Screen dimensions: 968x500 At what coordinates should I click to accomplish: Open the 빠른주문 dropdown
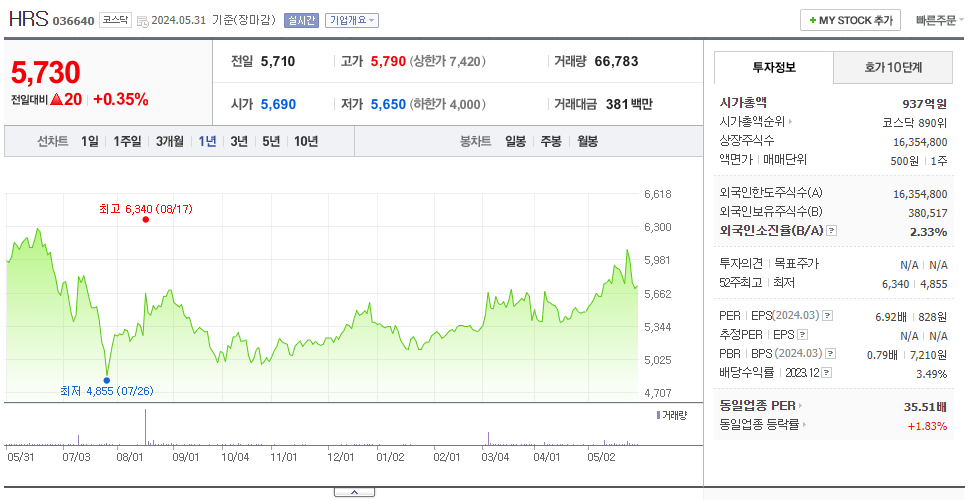(x=939, y=20)
